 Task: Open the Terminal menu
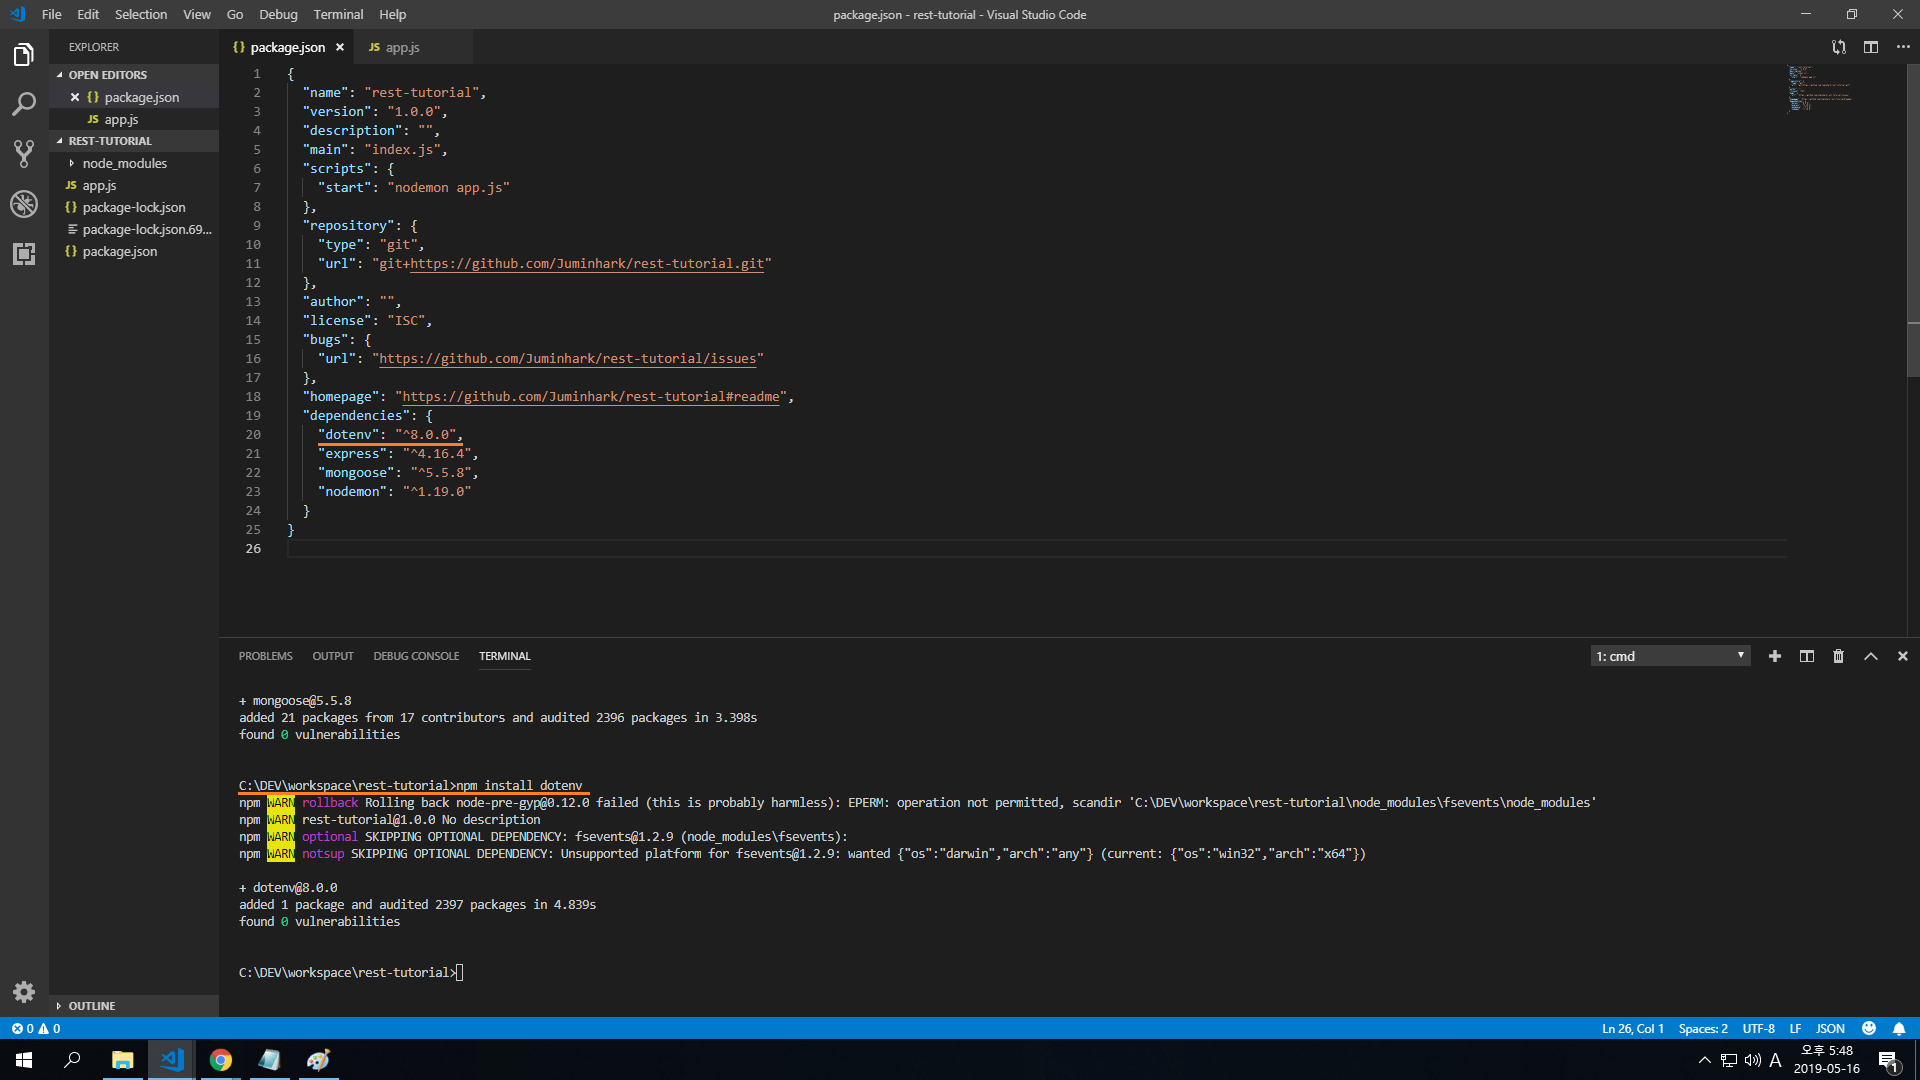(338, 14)
